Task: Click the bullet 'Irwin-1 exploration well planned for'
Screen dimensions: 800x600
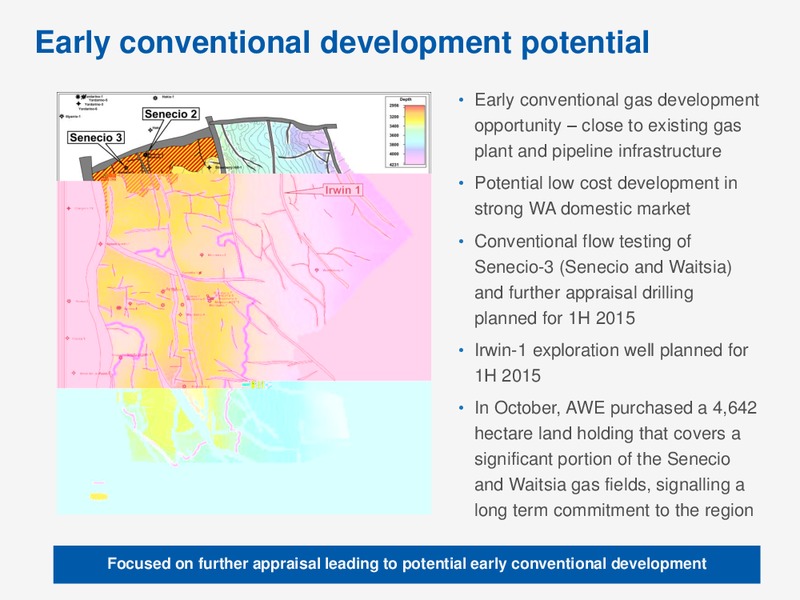Action: click(x=611, y=351)
